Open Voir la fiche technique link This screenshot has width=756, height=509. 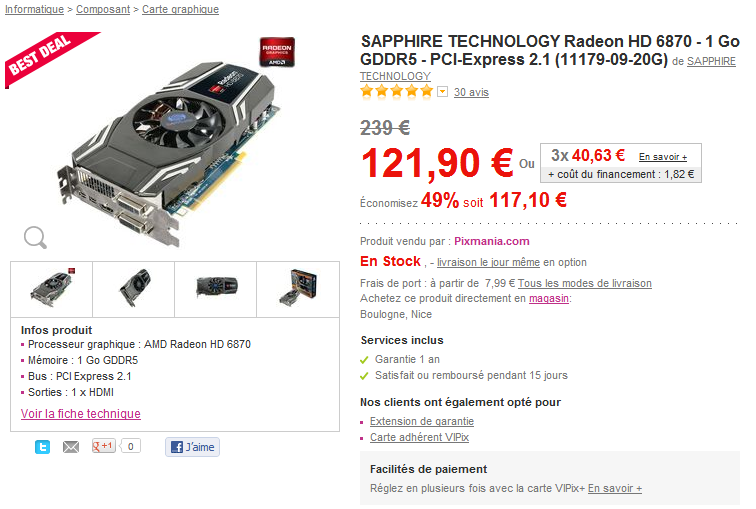pos(80,413)
